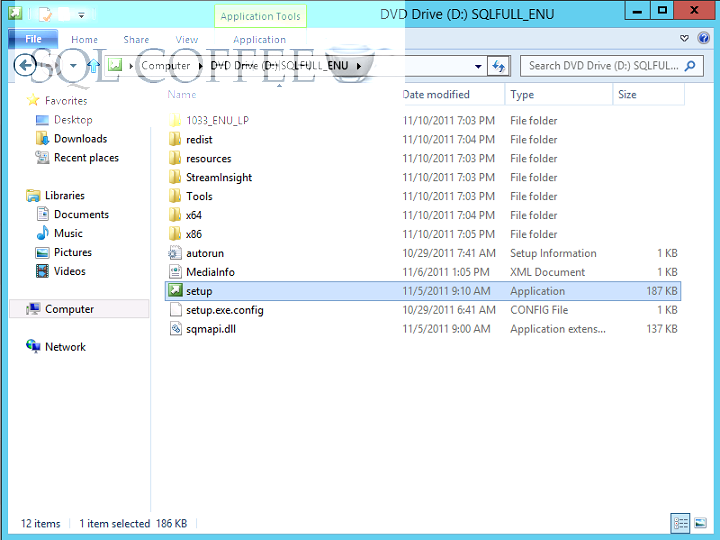Click Computer in the breadcrumb path
This screenshot has height=540, width=720.
(165, 66)
